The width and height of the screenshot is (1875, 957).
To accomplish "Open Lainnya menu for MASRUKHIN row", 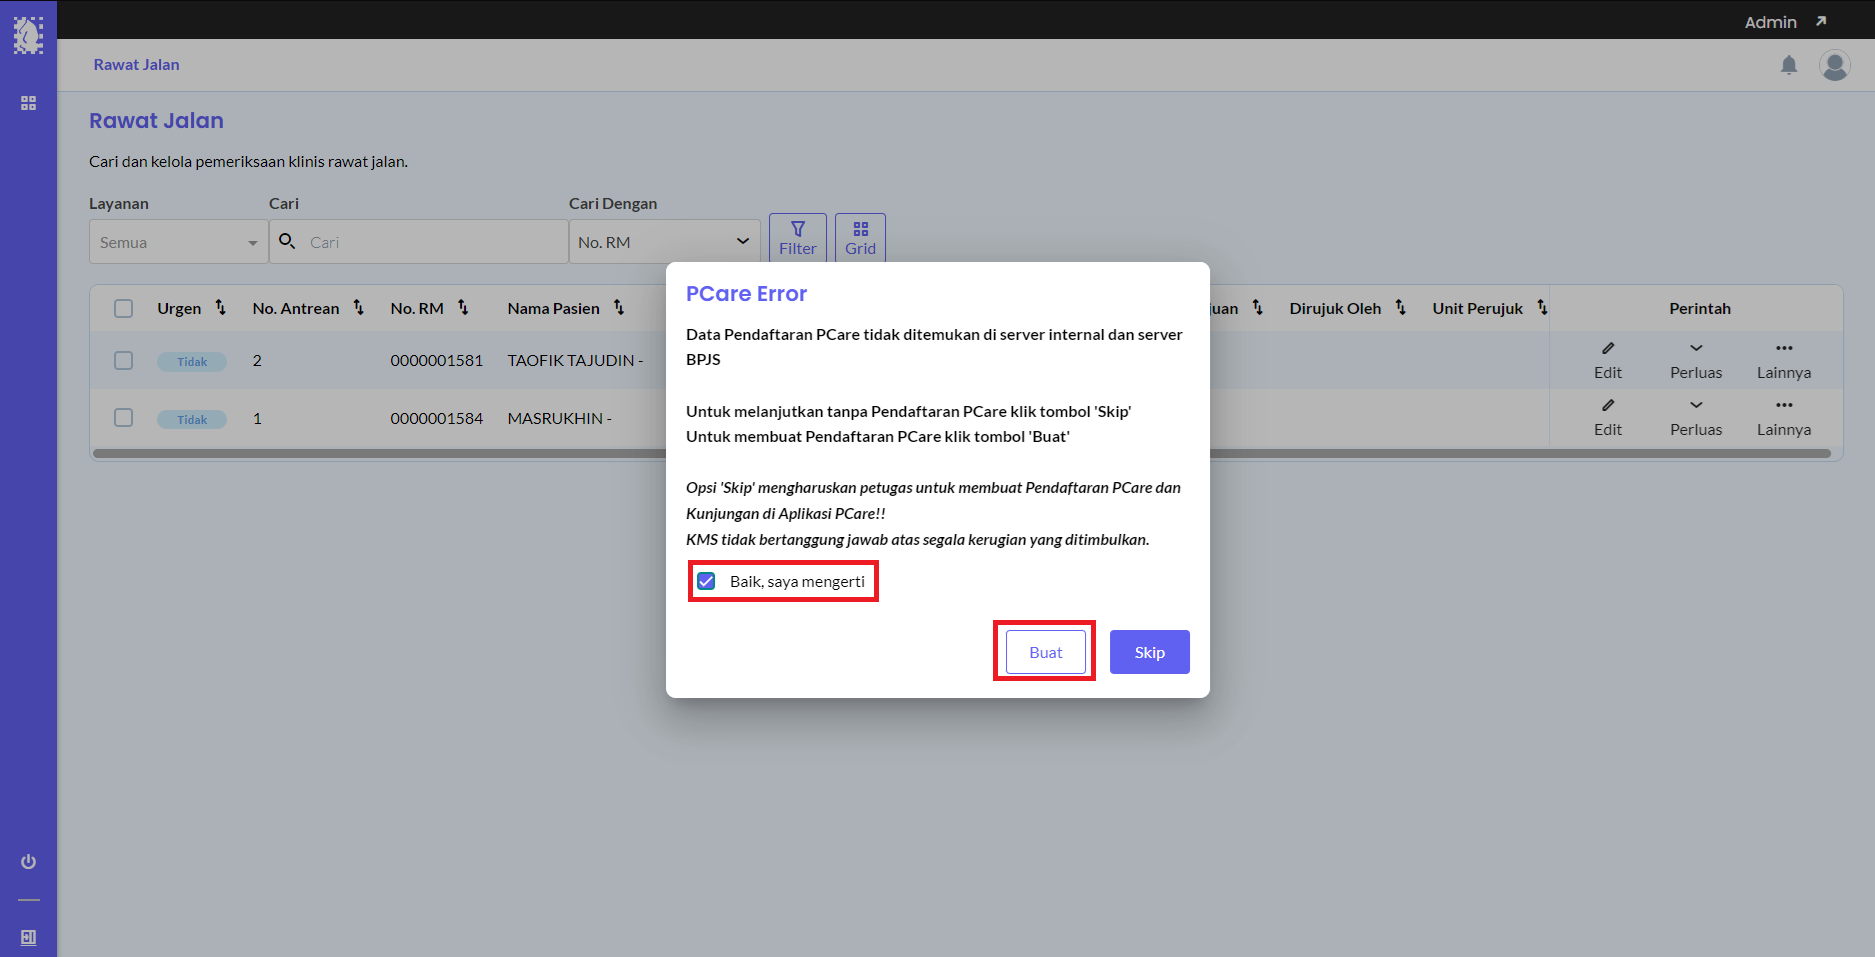I will (x=1784, y=418).
